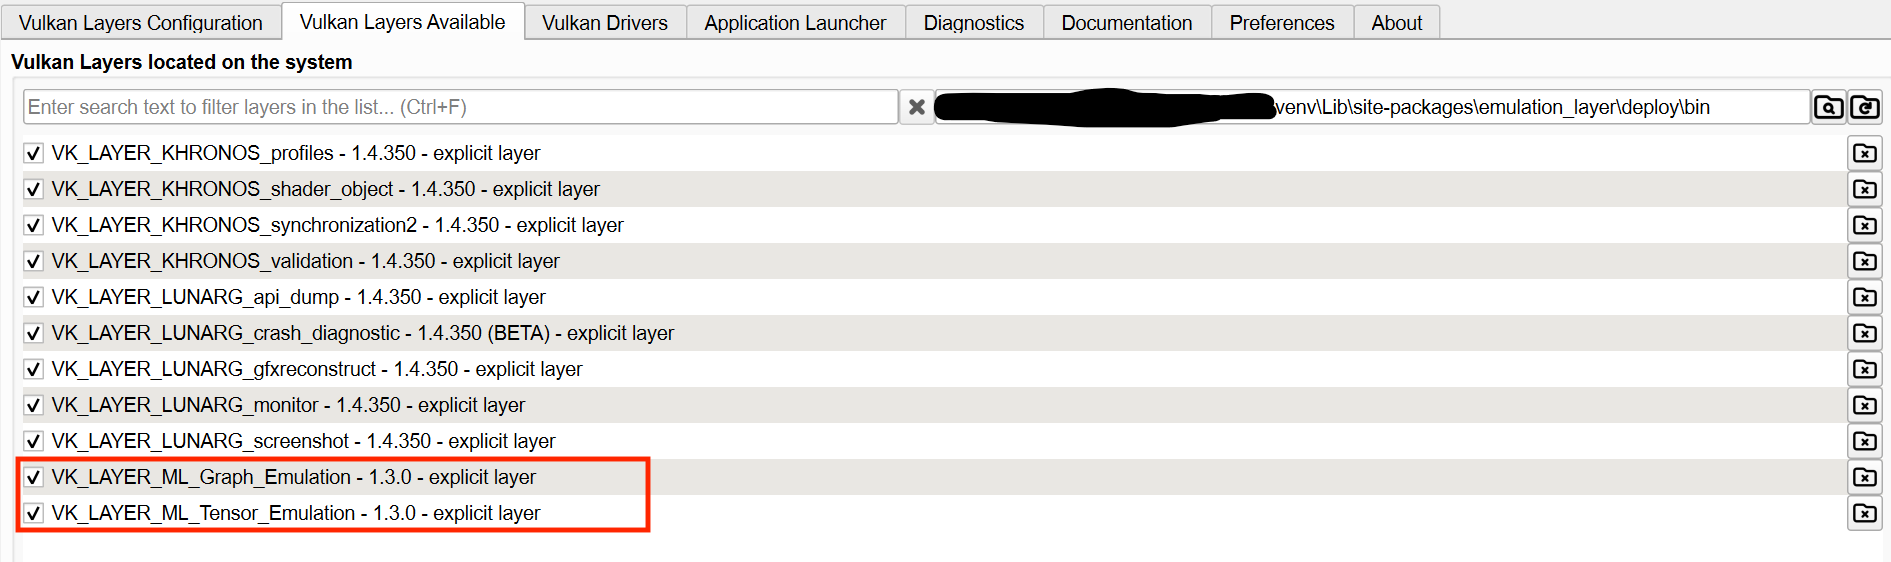Select the VK_LAYER_LUNARG_crash_diagnostic row text
1891x562 pixels.
point(362,333)
